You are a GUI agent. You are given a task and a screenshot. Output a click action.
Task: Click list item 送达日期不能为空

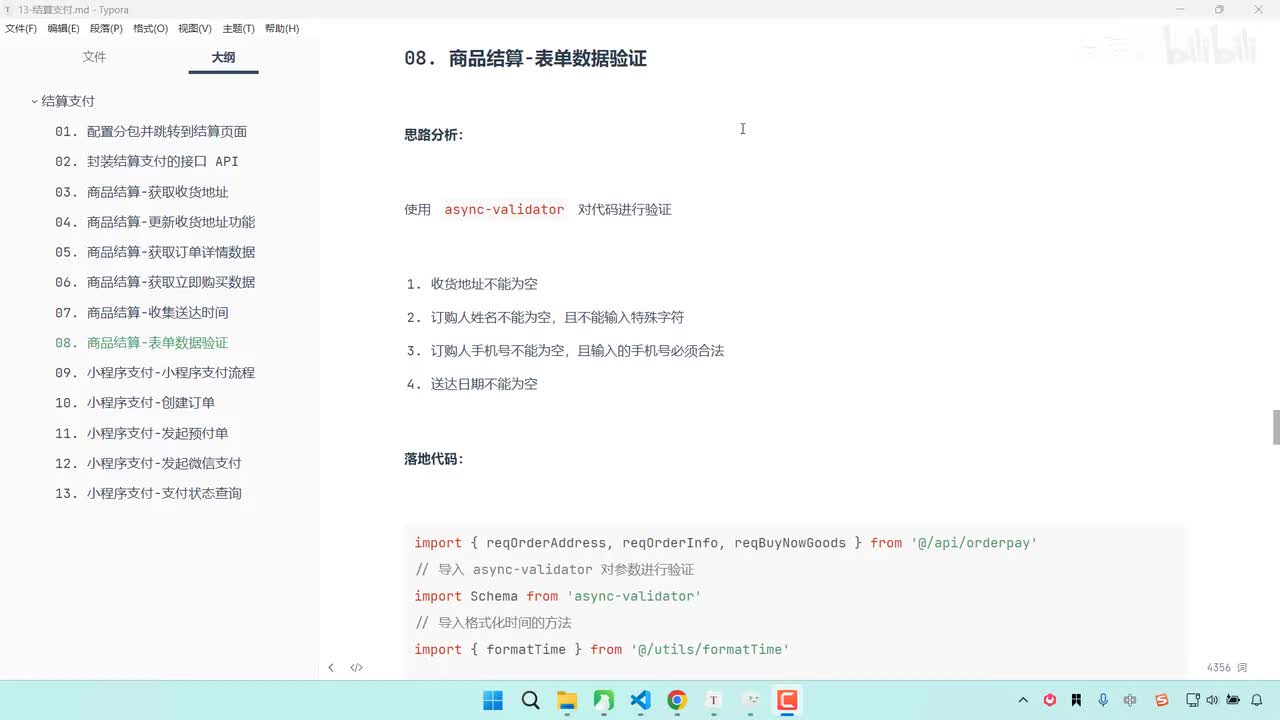pyautogui.click(x=484, y=384)
